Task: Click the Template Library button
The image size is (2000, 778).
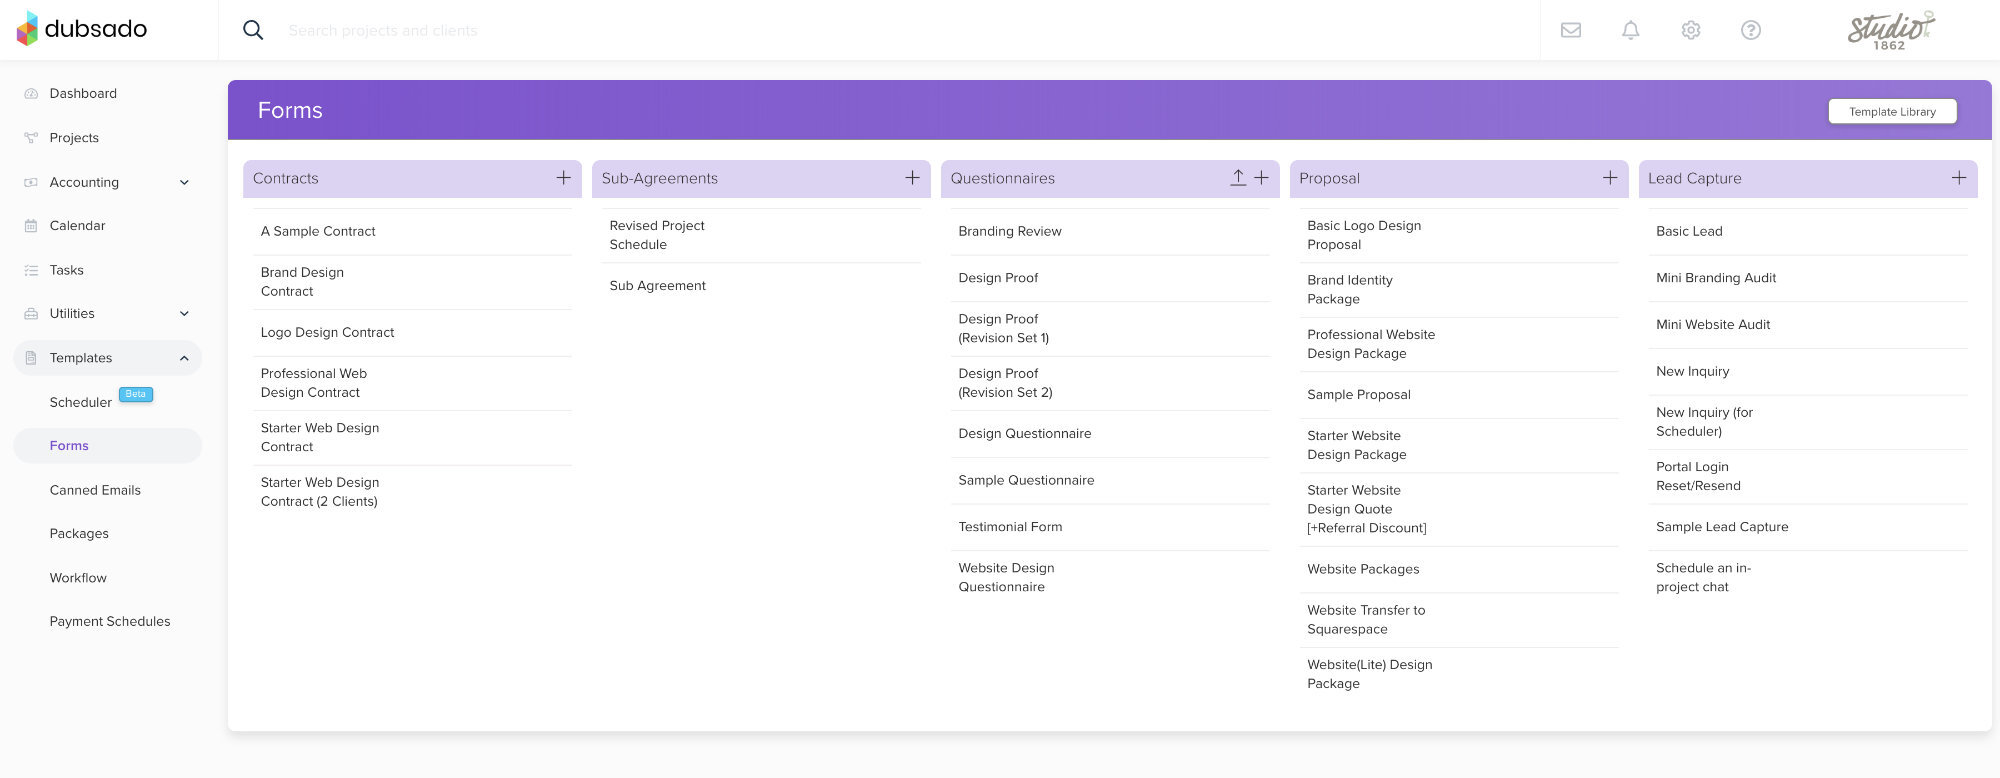Action: [1892, 112]
